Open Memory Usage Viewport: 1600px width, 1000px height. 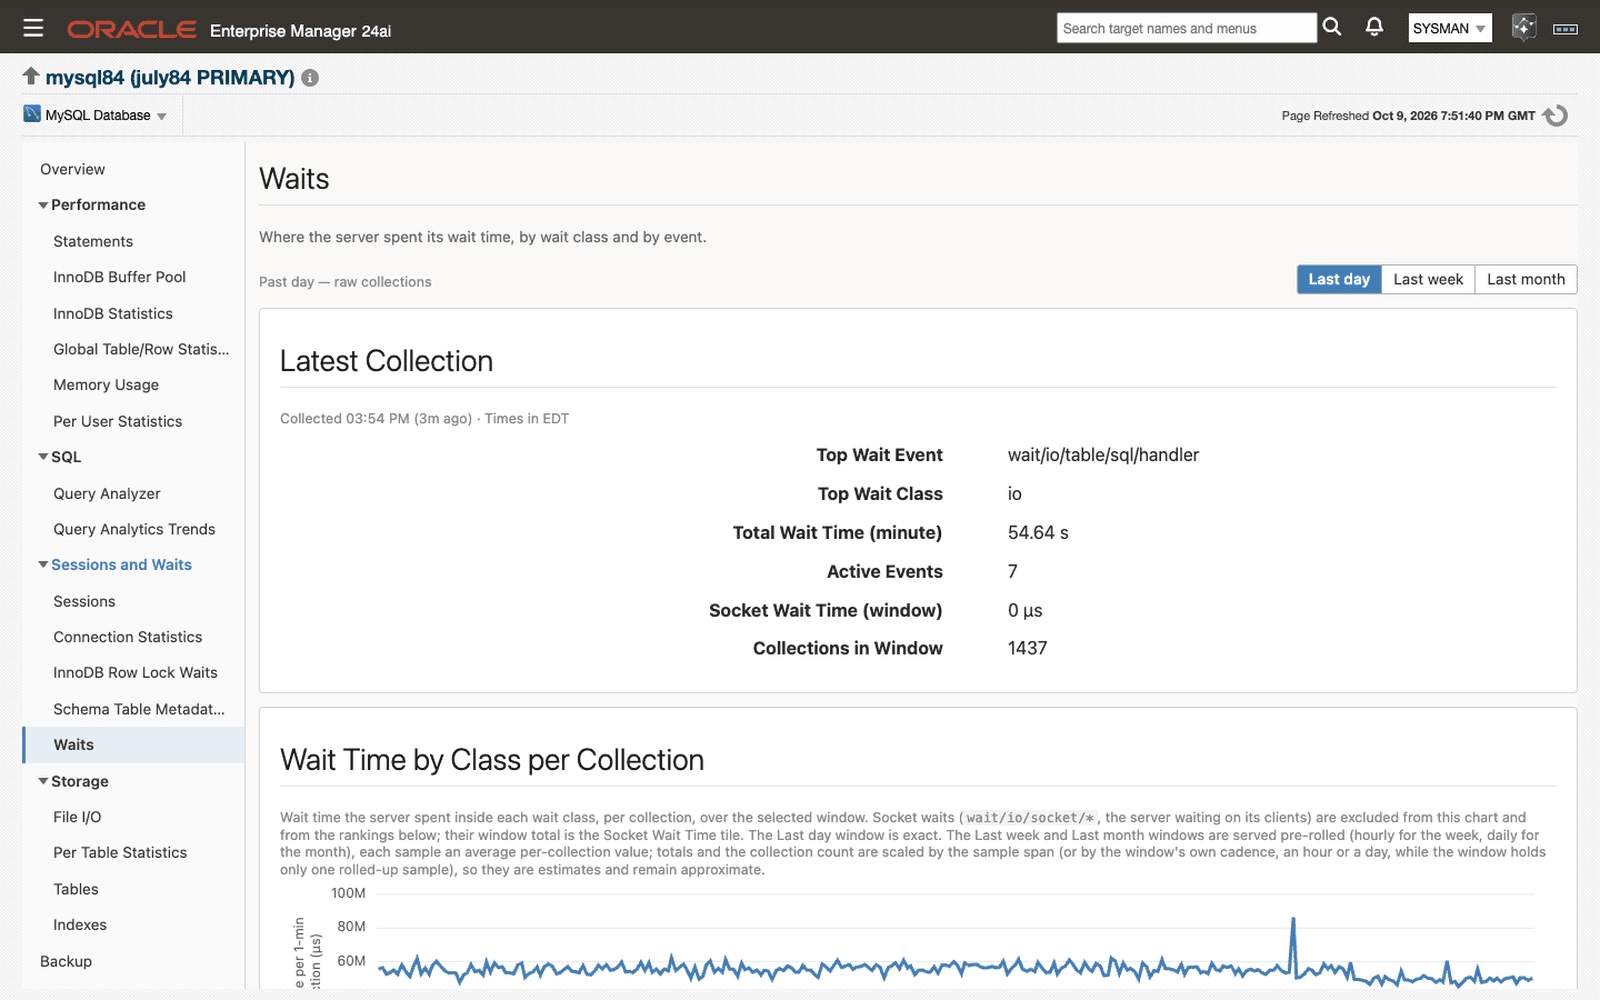point(106,385)
